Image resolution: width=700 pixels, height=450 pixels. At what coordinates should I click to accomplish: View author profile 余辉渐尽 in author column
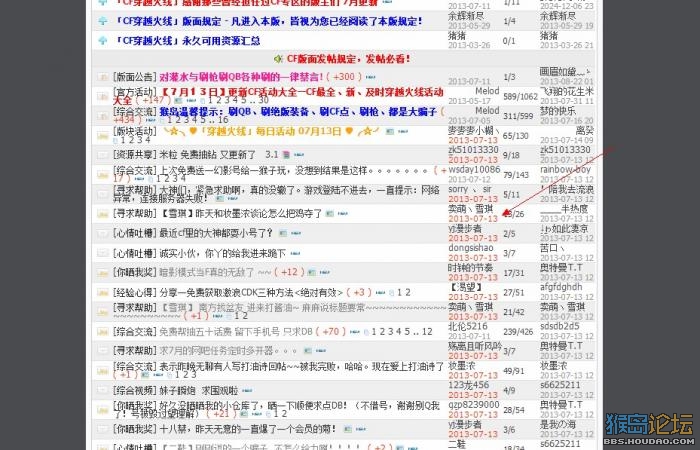tap(466, 16)
